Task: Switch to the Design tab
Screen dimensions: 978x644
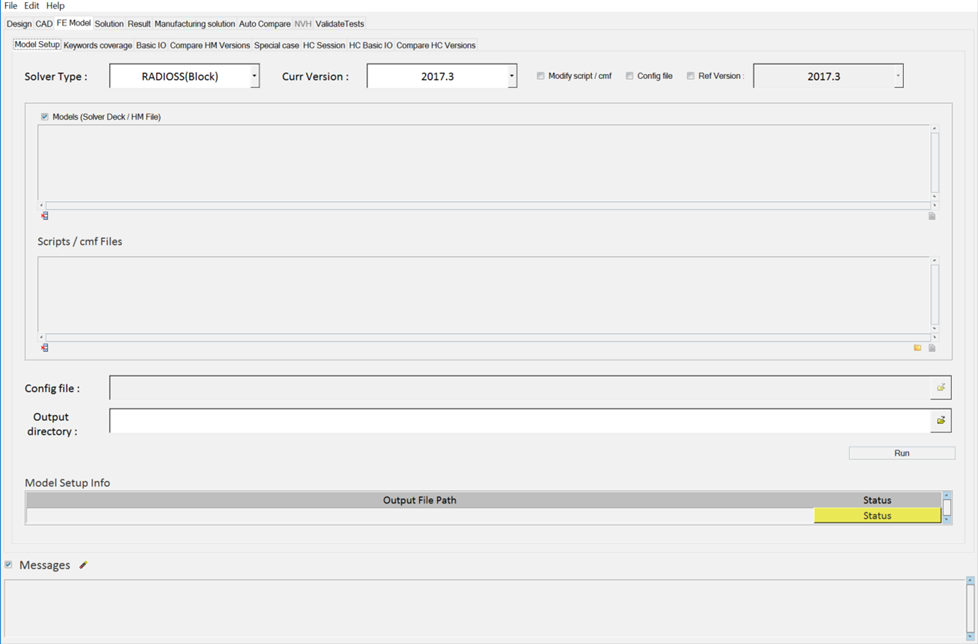Action: pyautogui.click(x=19, y=24)
